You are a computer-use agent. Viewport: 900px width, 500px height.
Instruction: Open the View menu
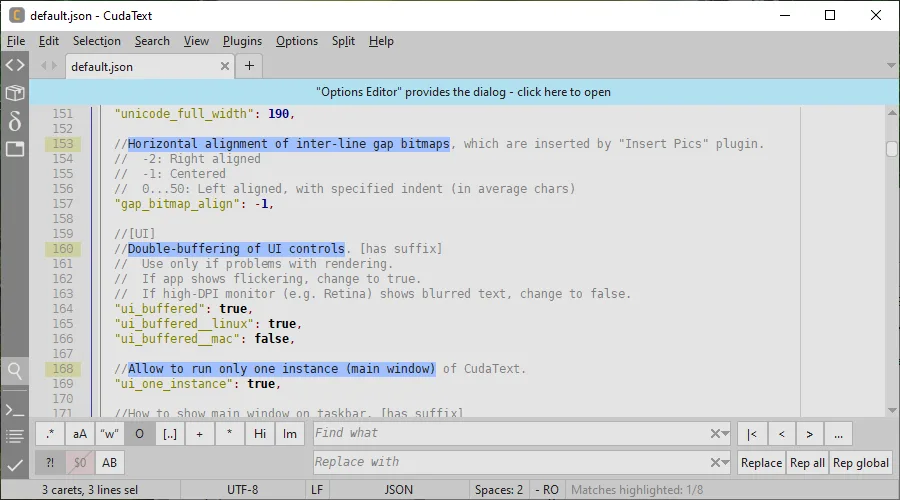point(196,41)
